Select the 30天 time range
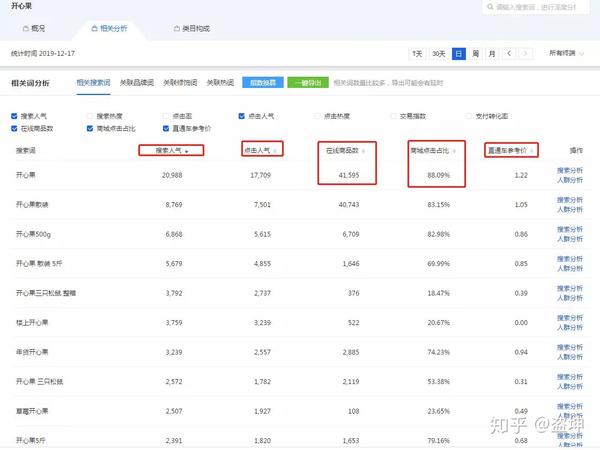600x450 pixels. point(439,54)
